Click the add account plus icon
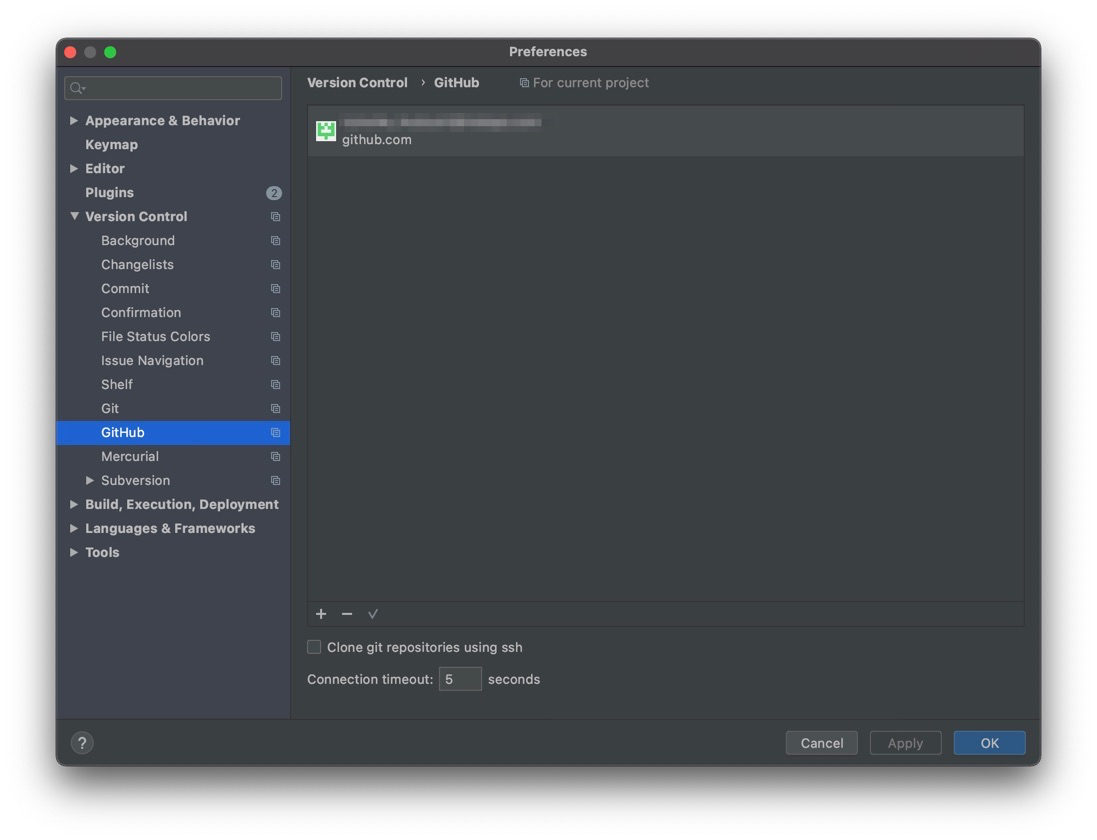Image resolution: width=1097 pixels, height=840 pixels. pyautogui.click(x=321, y=614)
